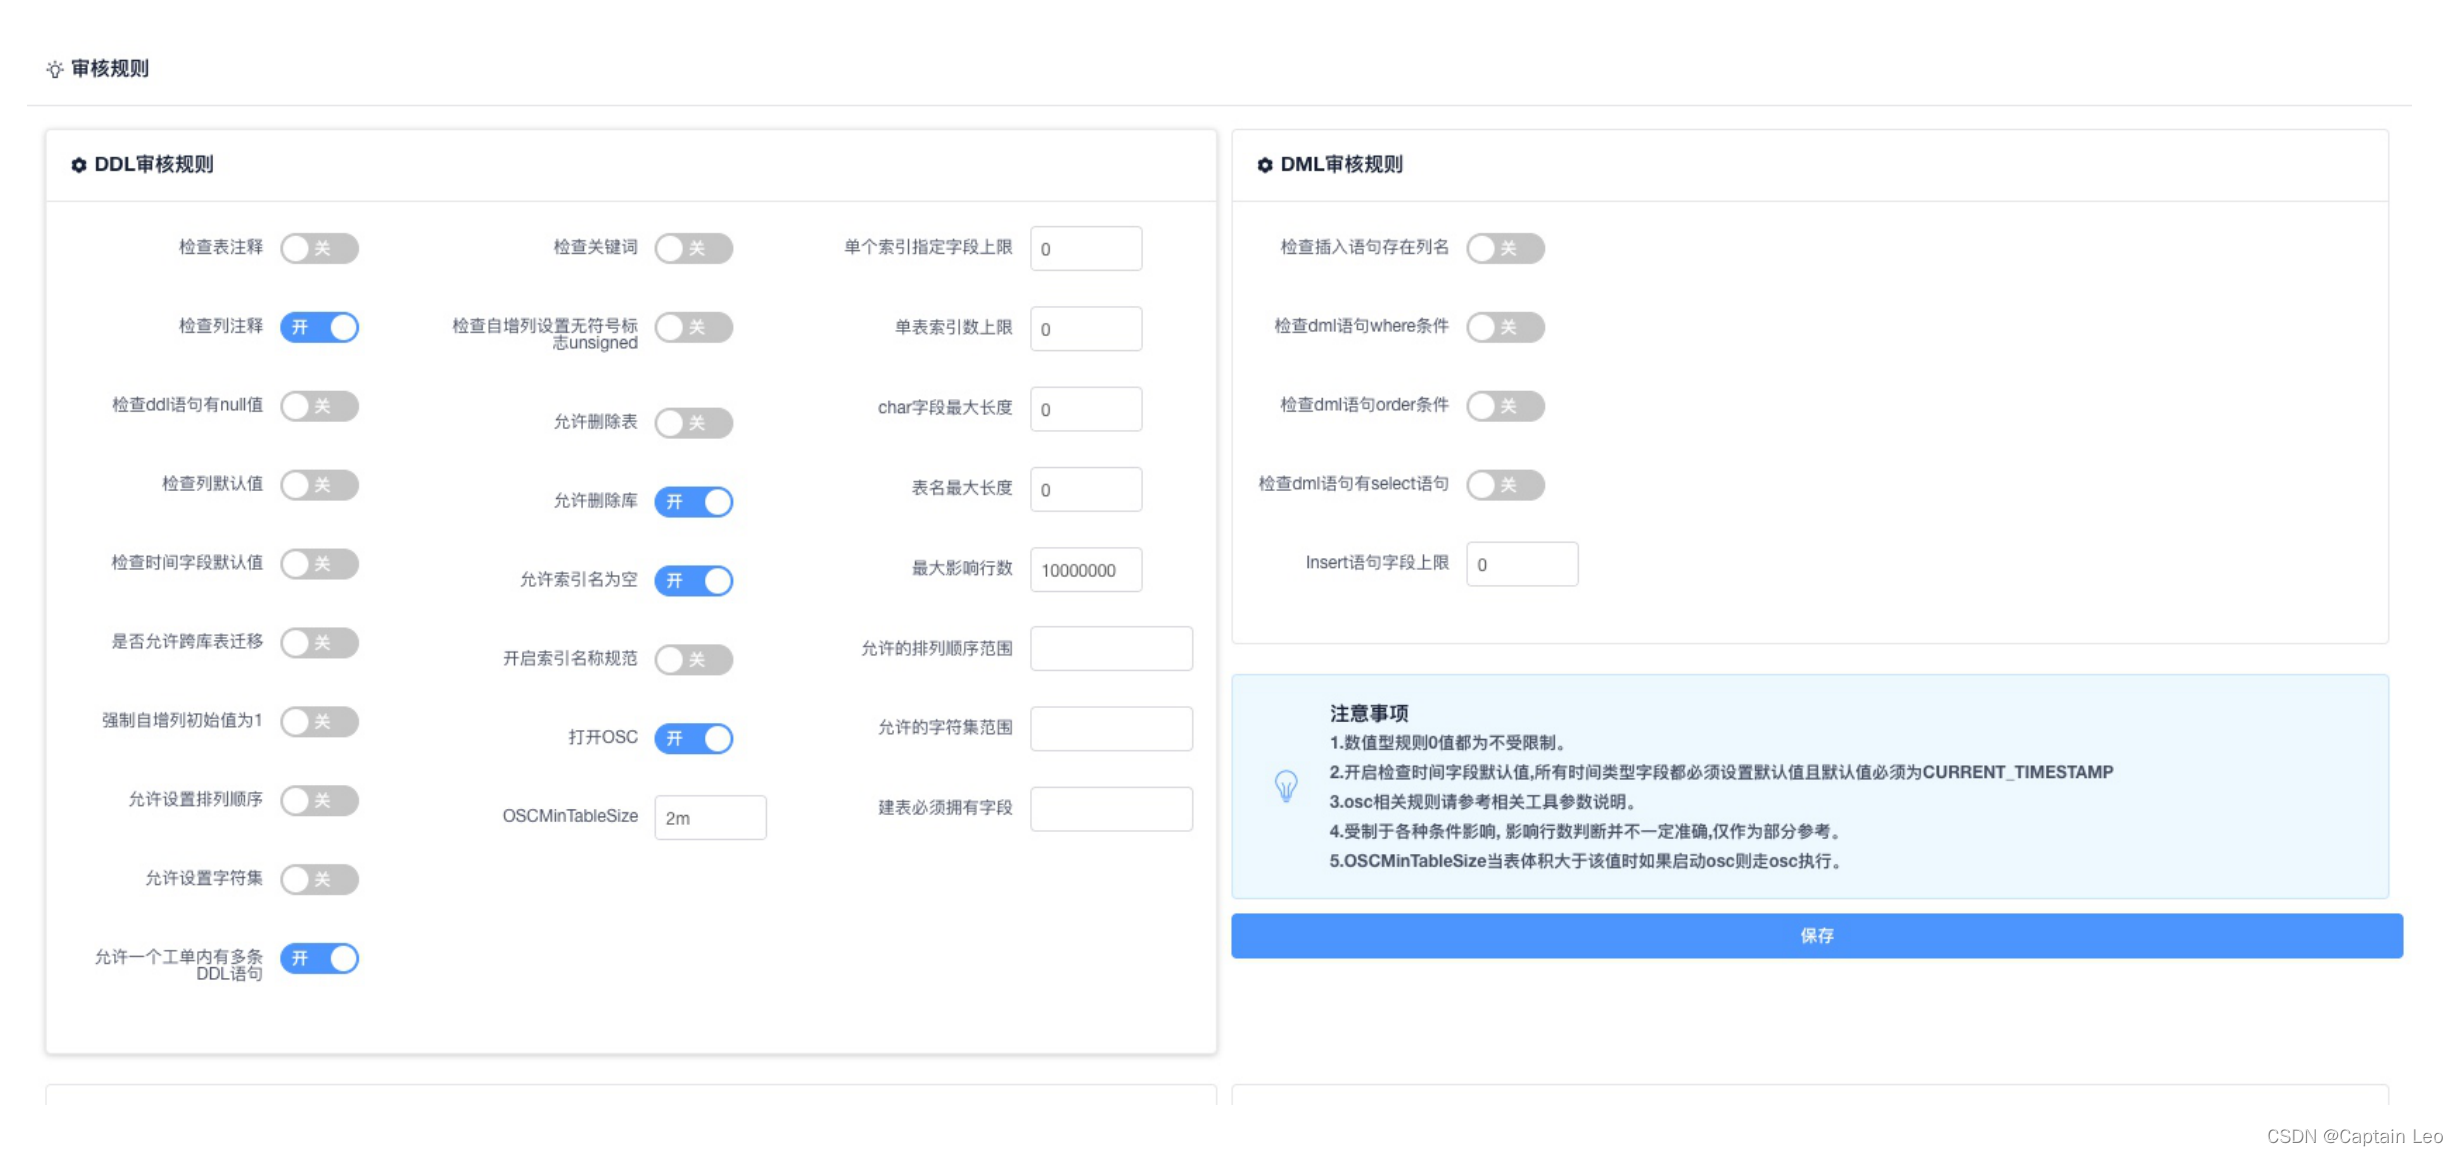Click the gear icon next to DDL审核规则

78,165
